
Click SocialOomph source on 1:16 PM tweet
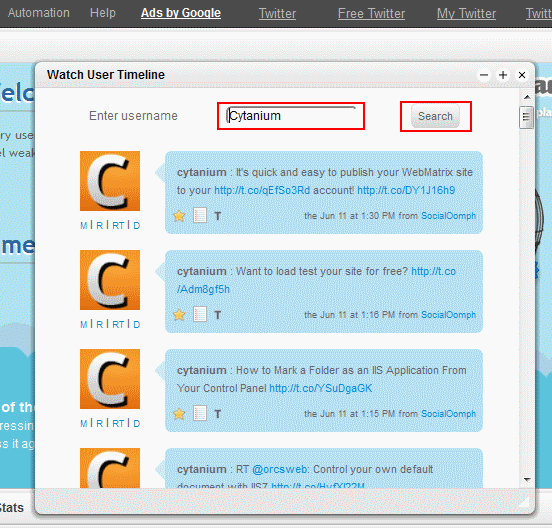(448, 315)
